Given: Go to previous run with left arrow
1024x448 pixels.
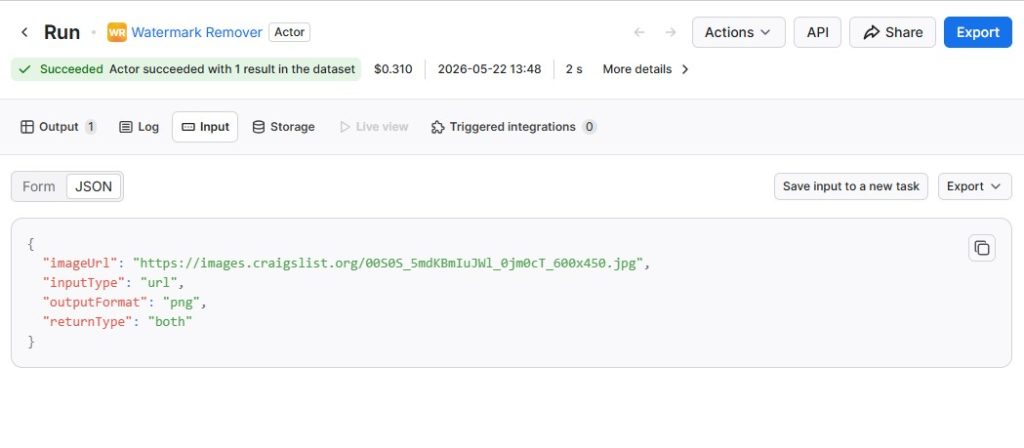Looking at the screenshot, I should tap(639, 32).
